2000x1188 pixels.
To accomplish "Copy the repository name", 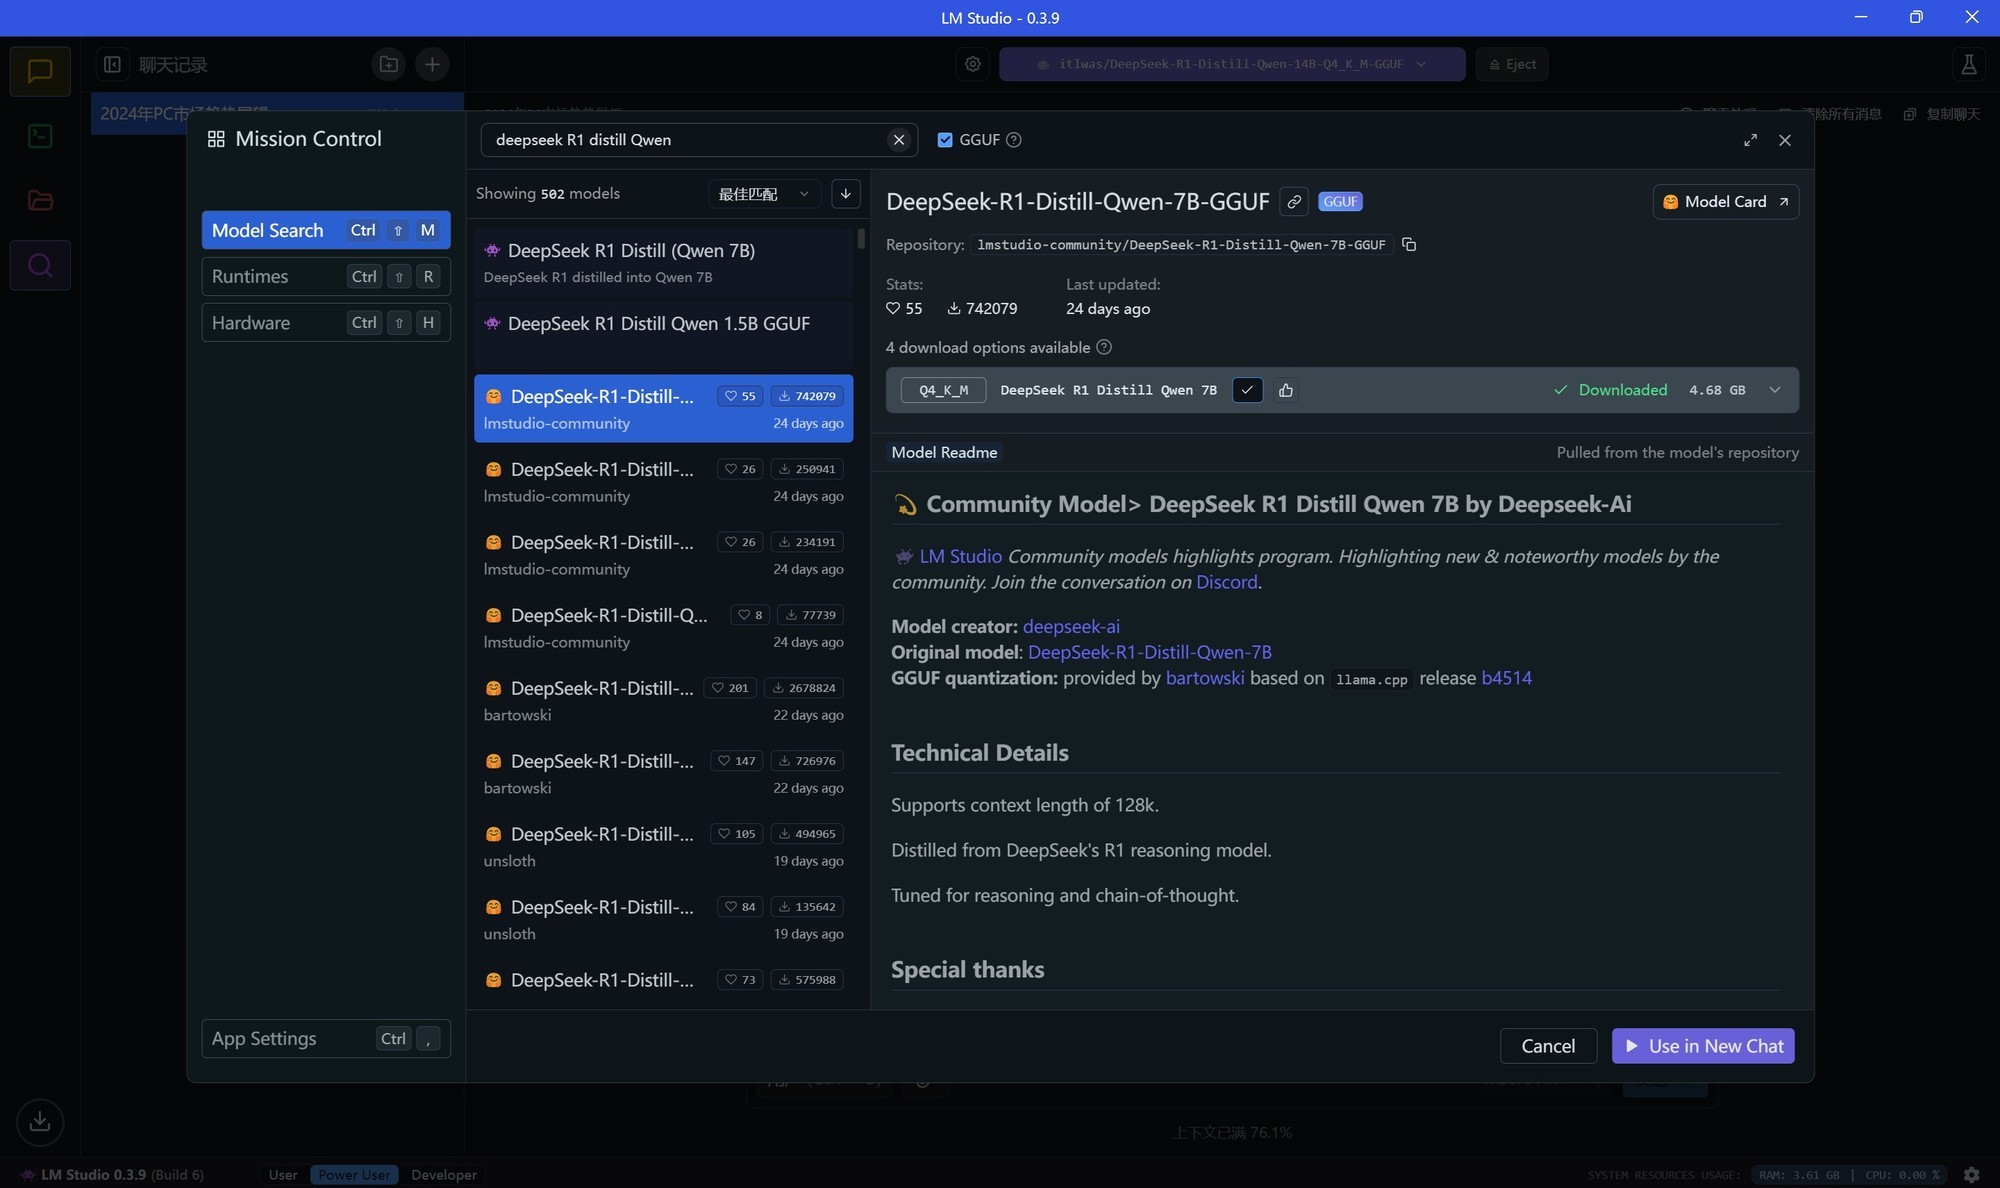I will click(1409, 244).
